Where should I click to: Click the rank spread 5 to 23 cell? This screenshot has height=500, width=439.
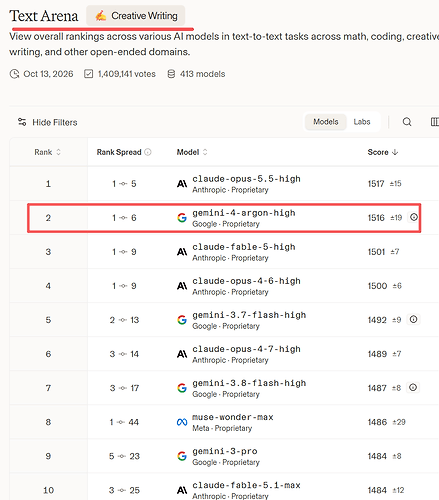124,456
